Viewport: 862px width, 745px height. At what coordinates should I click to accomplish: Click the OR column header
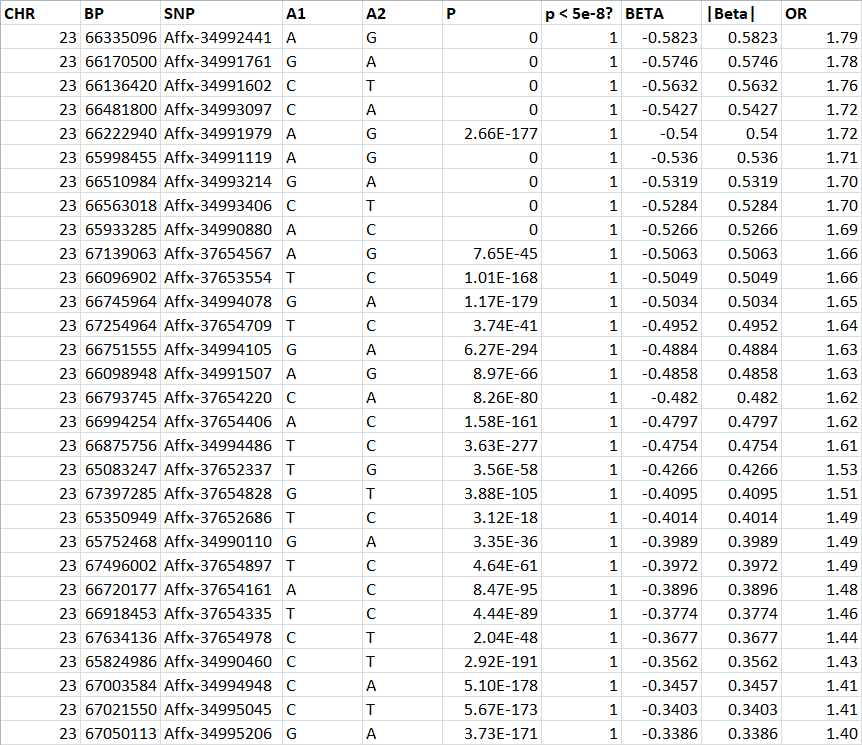pos(821,14)
